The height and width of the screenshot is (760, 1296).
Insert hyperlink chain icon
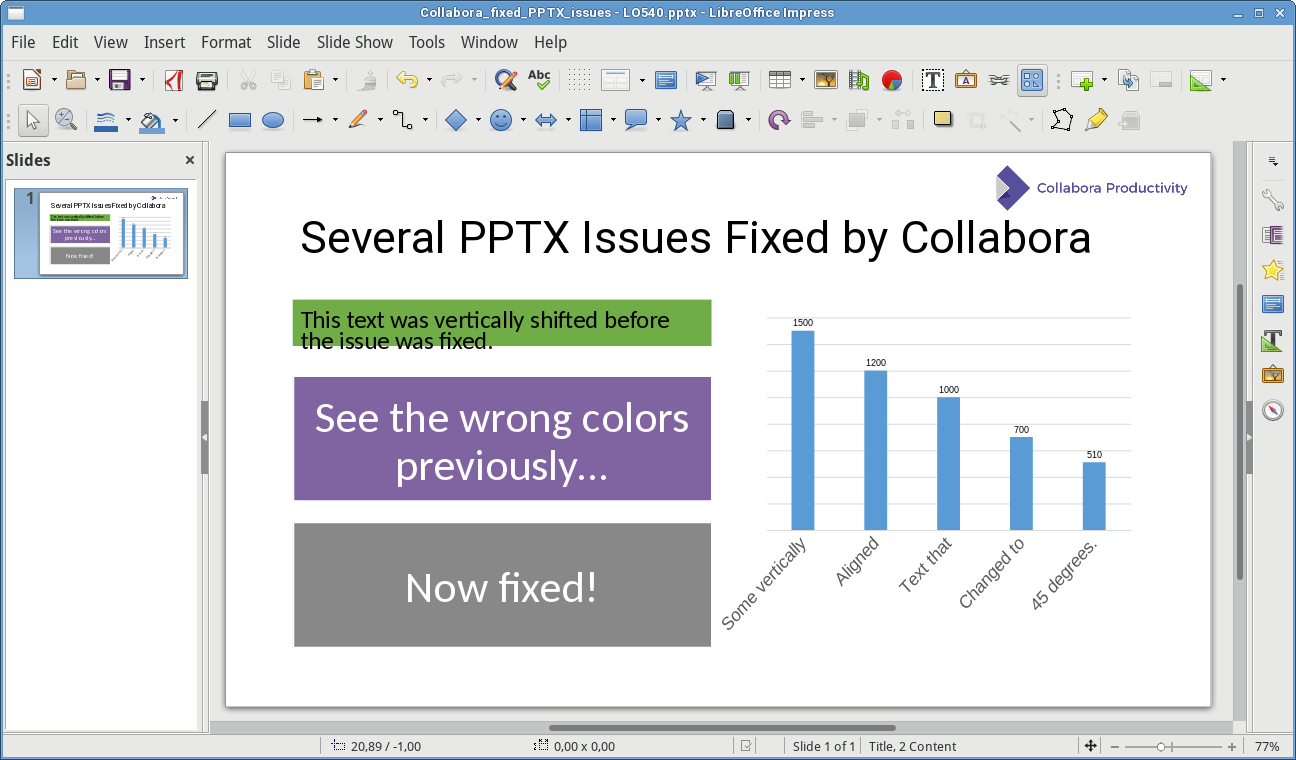pos(999,80)
